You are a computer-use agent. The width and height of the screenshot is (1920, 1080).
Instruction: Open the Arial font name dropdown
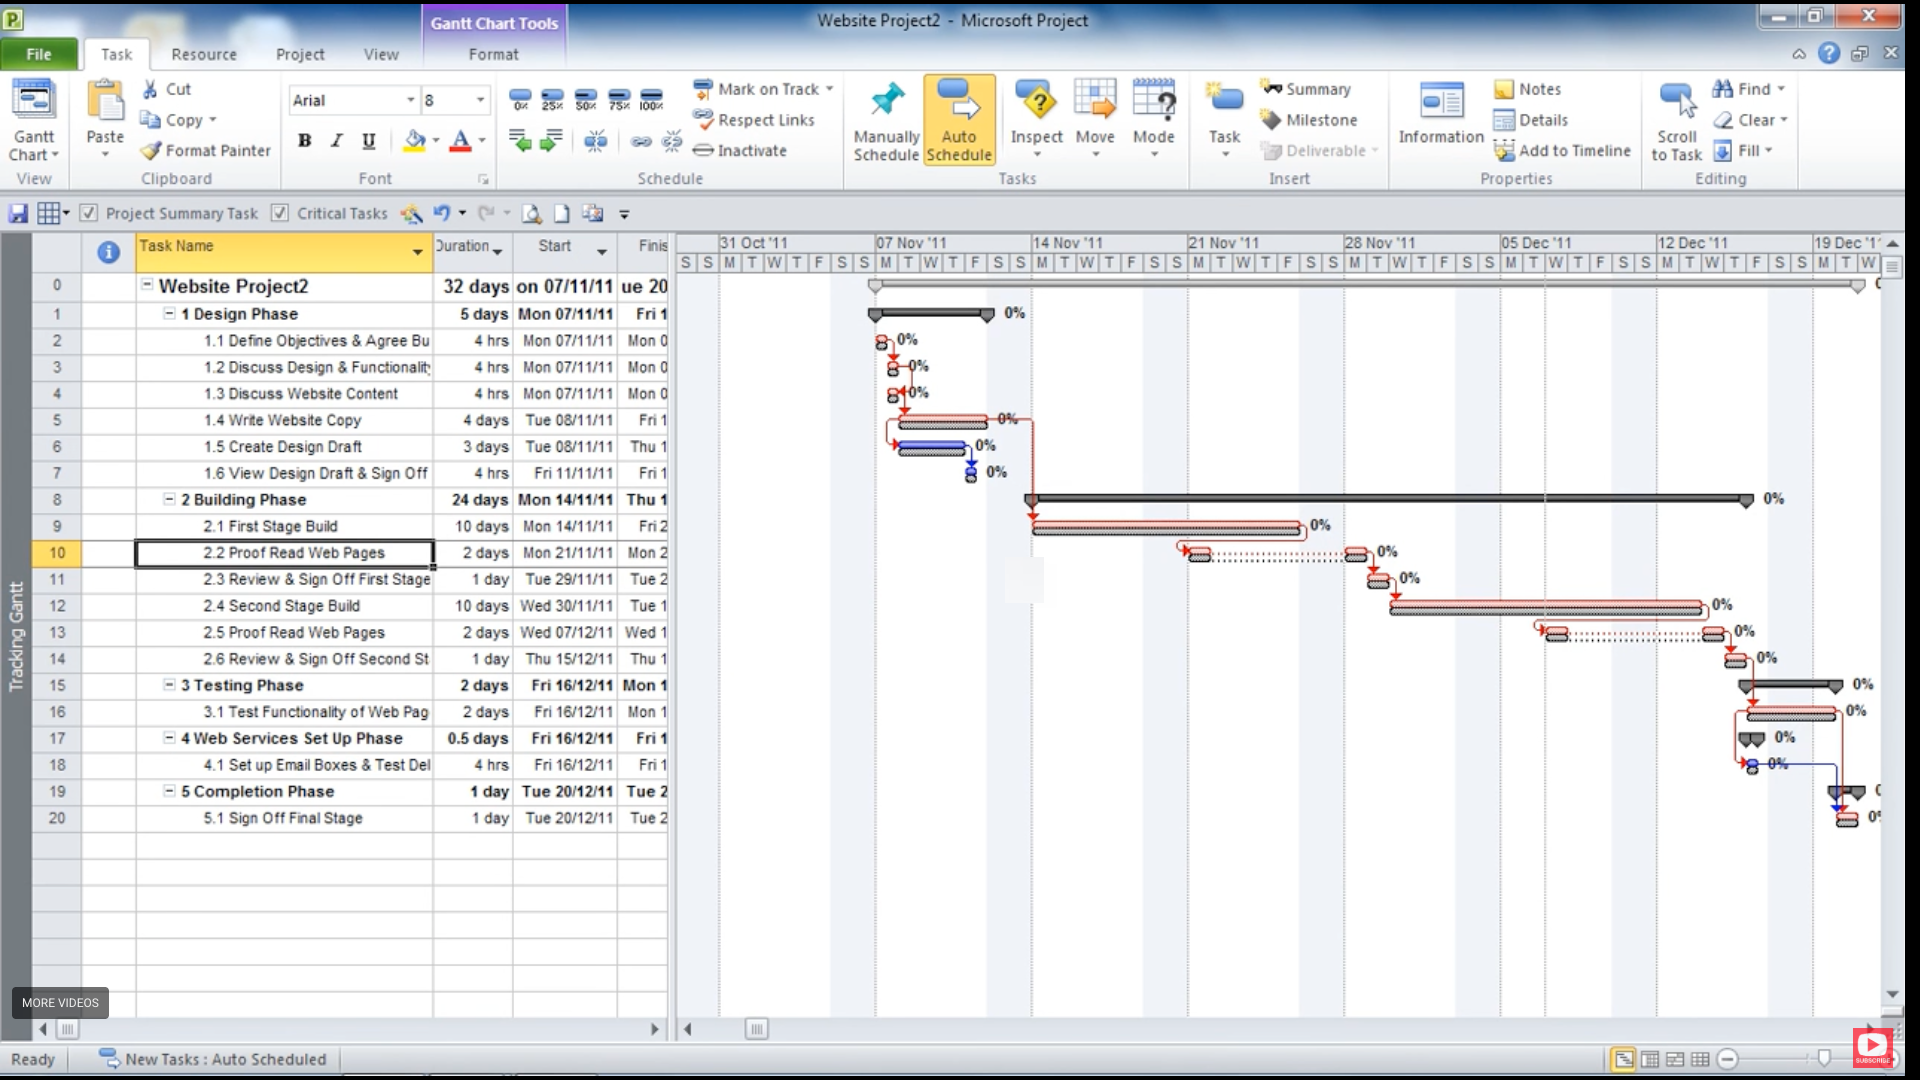coord(410,100)
